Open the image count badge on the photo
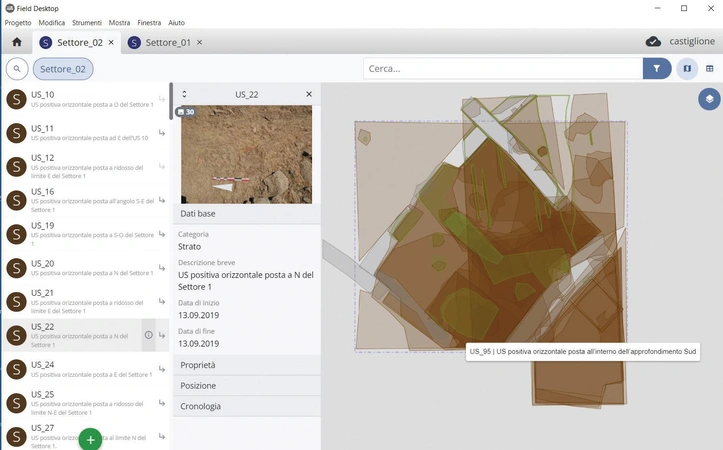723x450 pixels. click(185, 112)
